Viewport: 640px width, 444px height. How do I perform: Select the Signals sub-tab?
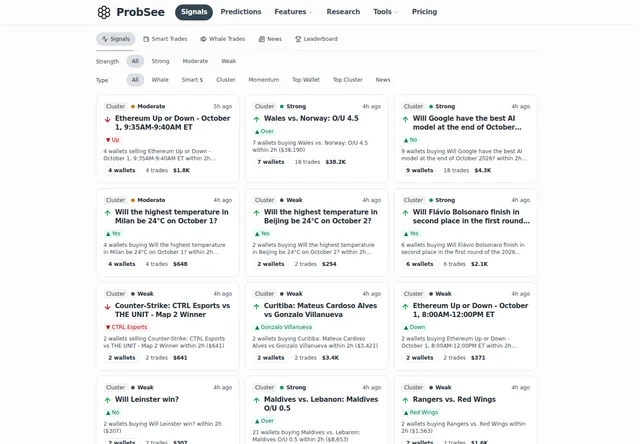click(x=116, y=39)
